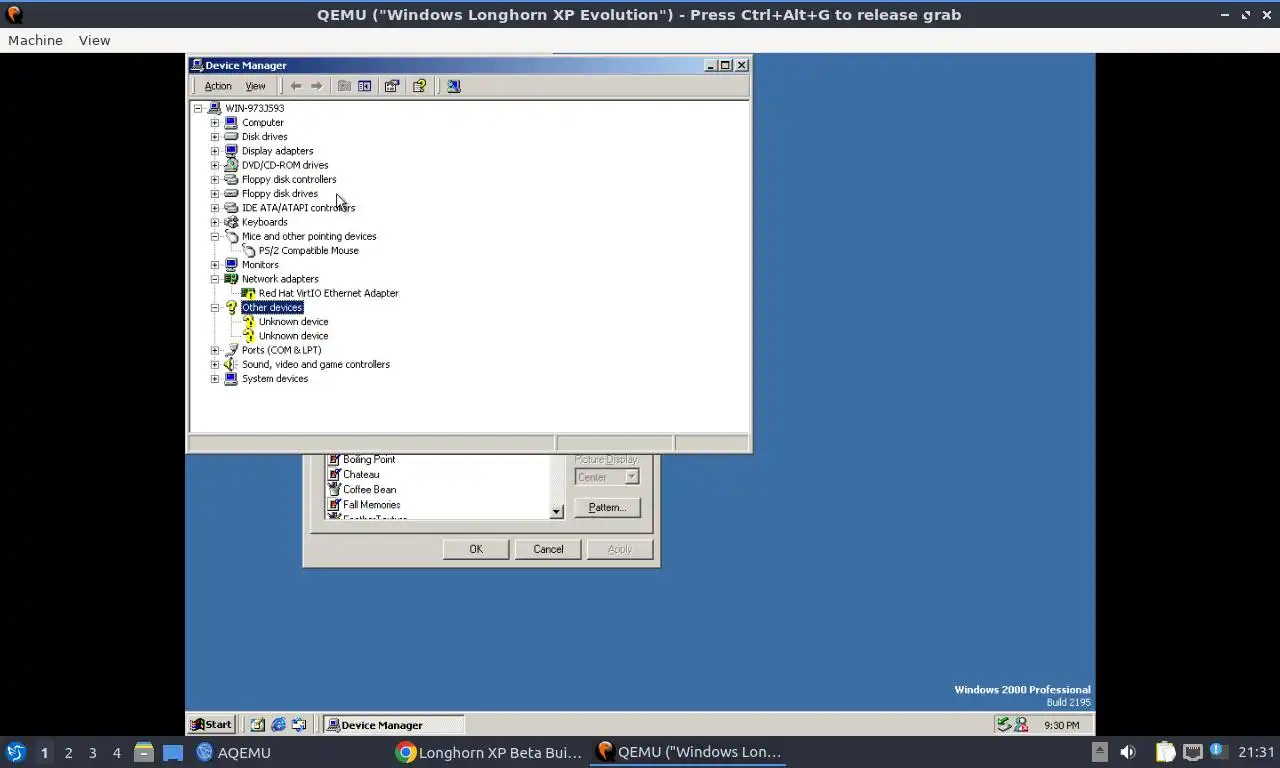Click the Forward arrow in Device Manager toolbar

click(x=317, y=86)
